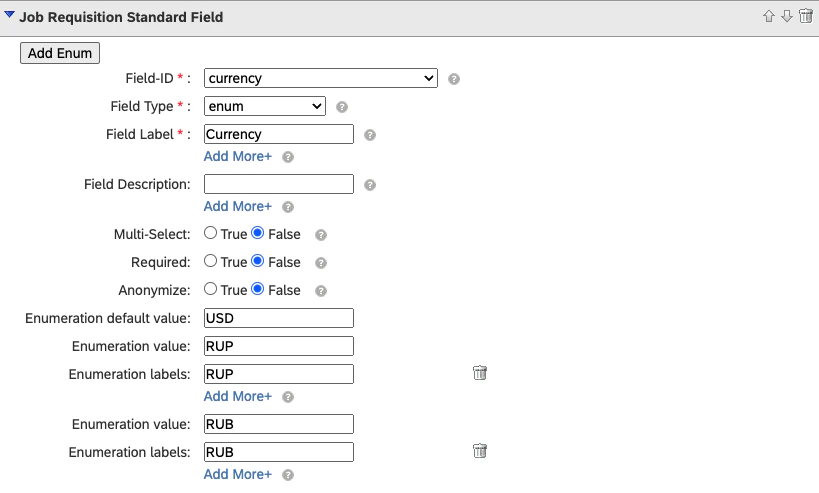Add more labels for RUB enumeration
Screen dimensions: 819x493
tap(238, 474)
